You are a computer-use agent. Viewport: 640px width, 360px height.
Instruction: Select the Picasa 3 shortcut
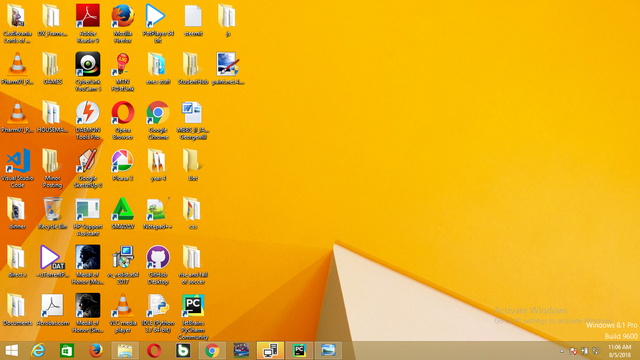point(122,164)
